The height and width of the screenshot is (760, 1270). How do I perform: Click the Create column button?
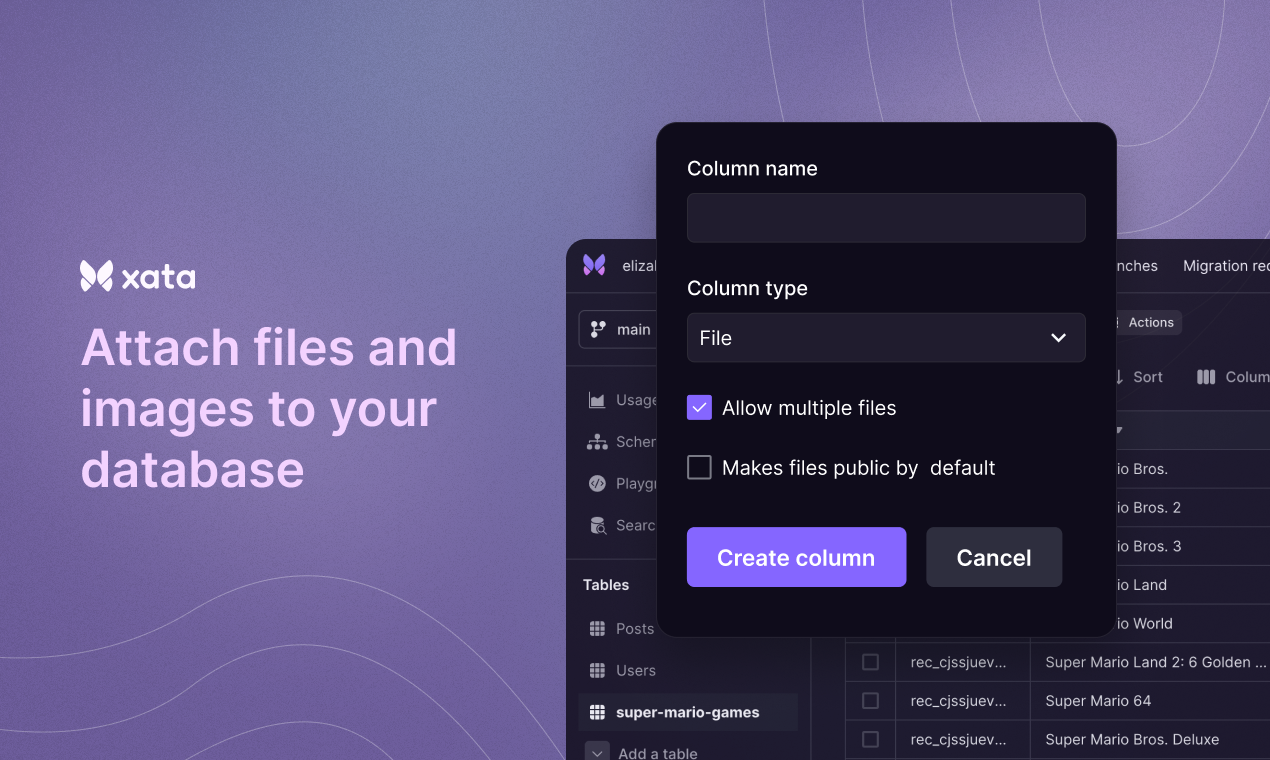point(796,557)
